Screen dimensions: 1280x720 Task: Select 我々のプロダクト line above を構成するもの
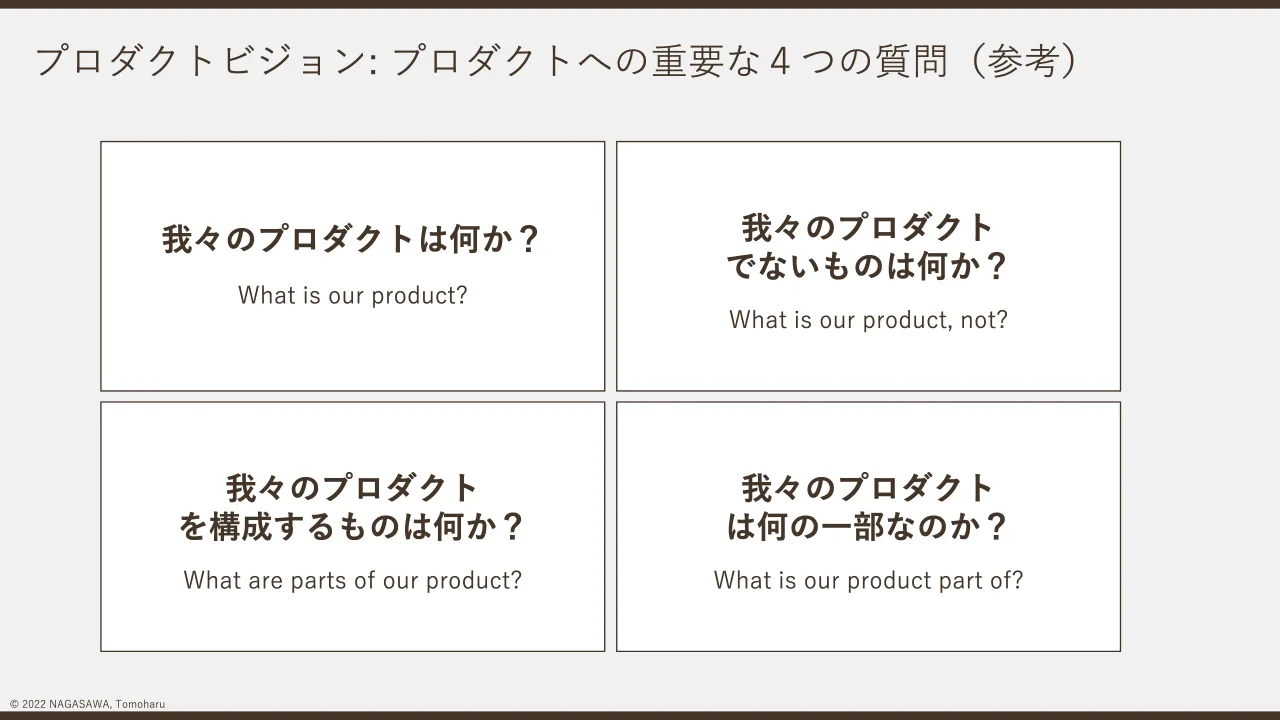point(352,488)
